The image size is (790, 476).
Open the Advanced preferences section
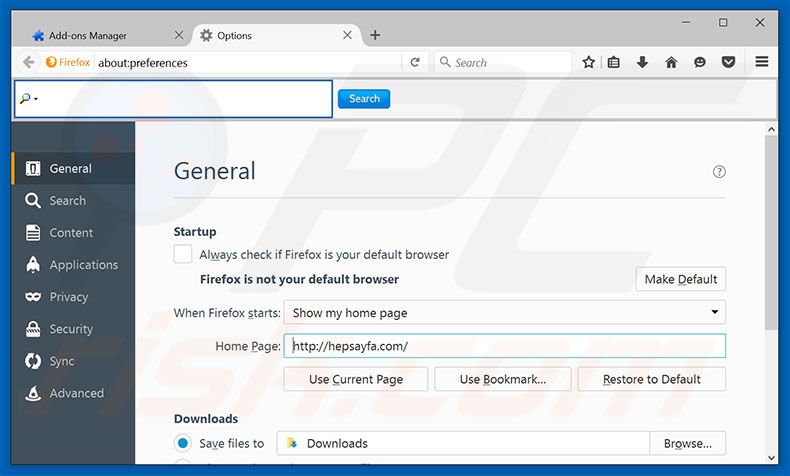tap(73, 393)
